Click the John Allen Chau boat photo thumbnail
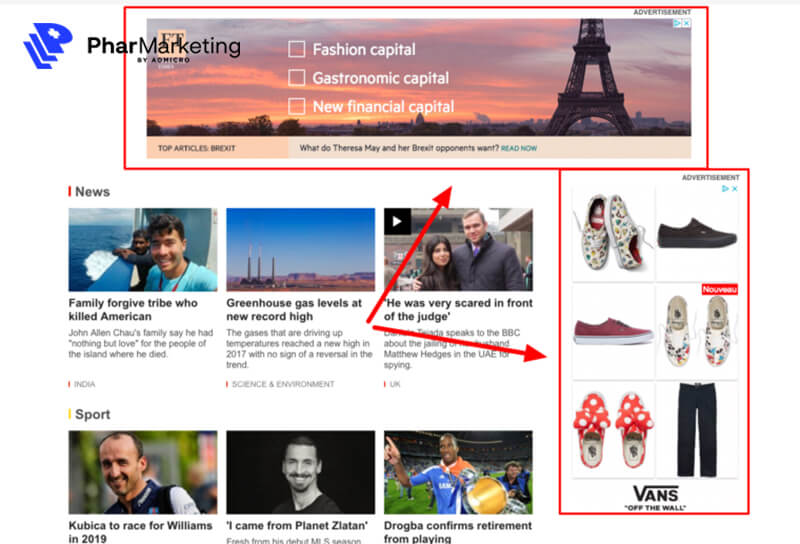This screenshot has width=800, height=544. (143, 250)
